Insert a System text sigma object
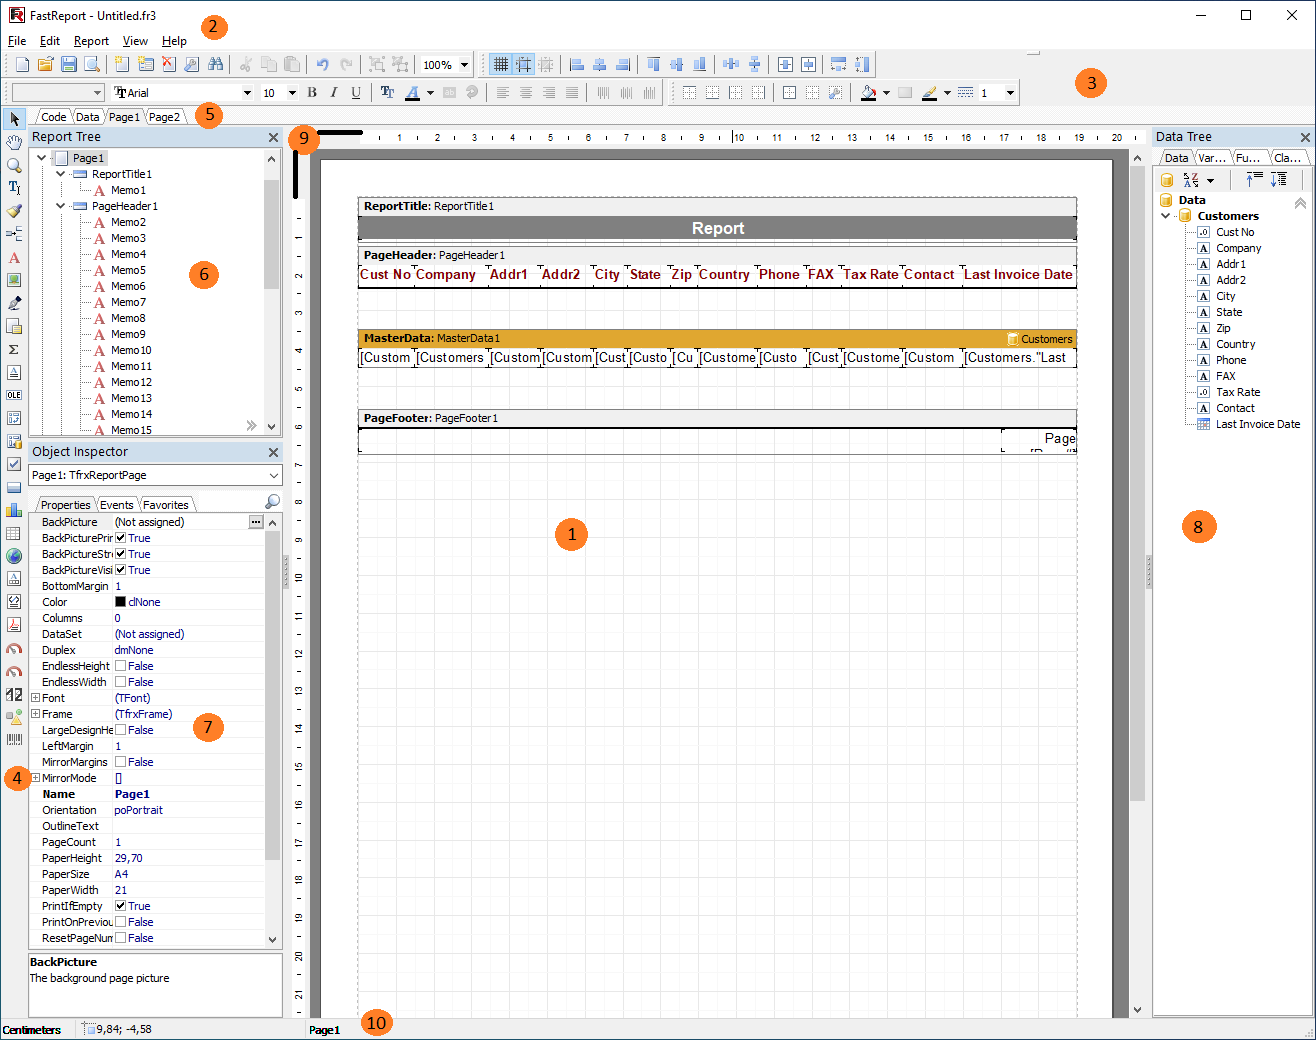The image size is (1316, 1040). 14,350
